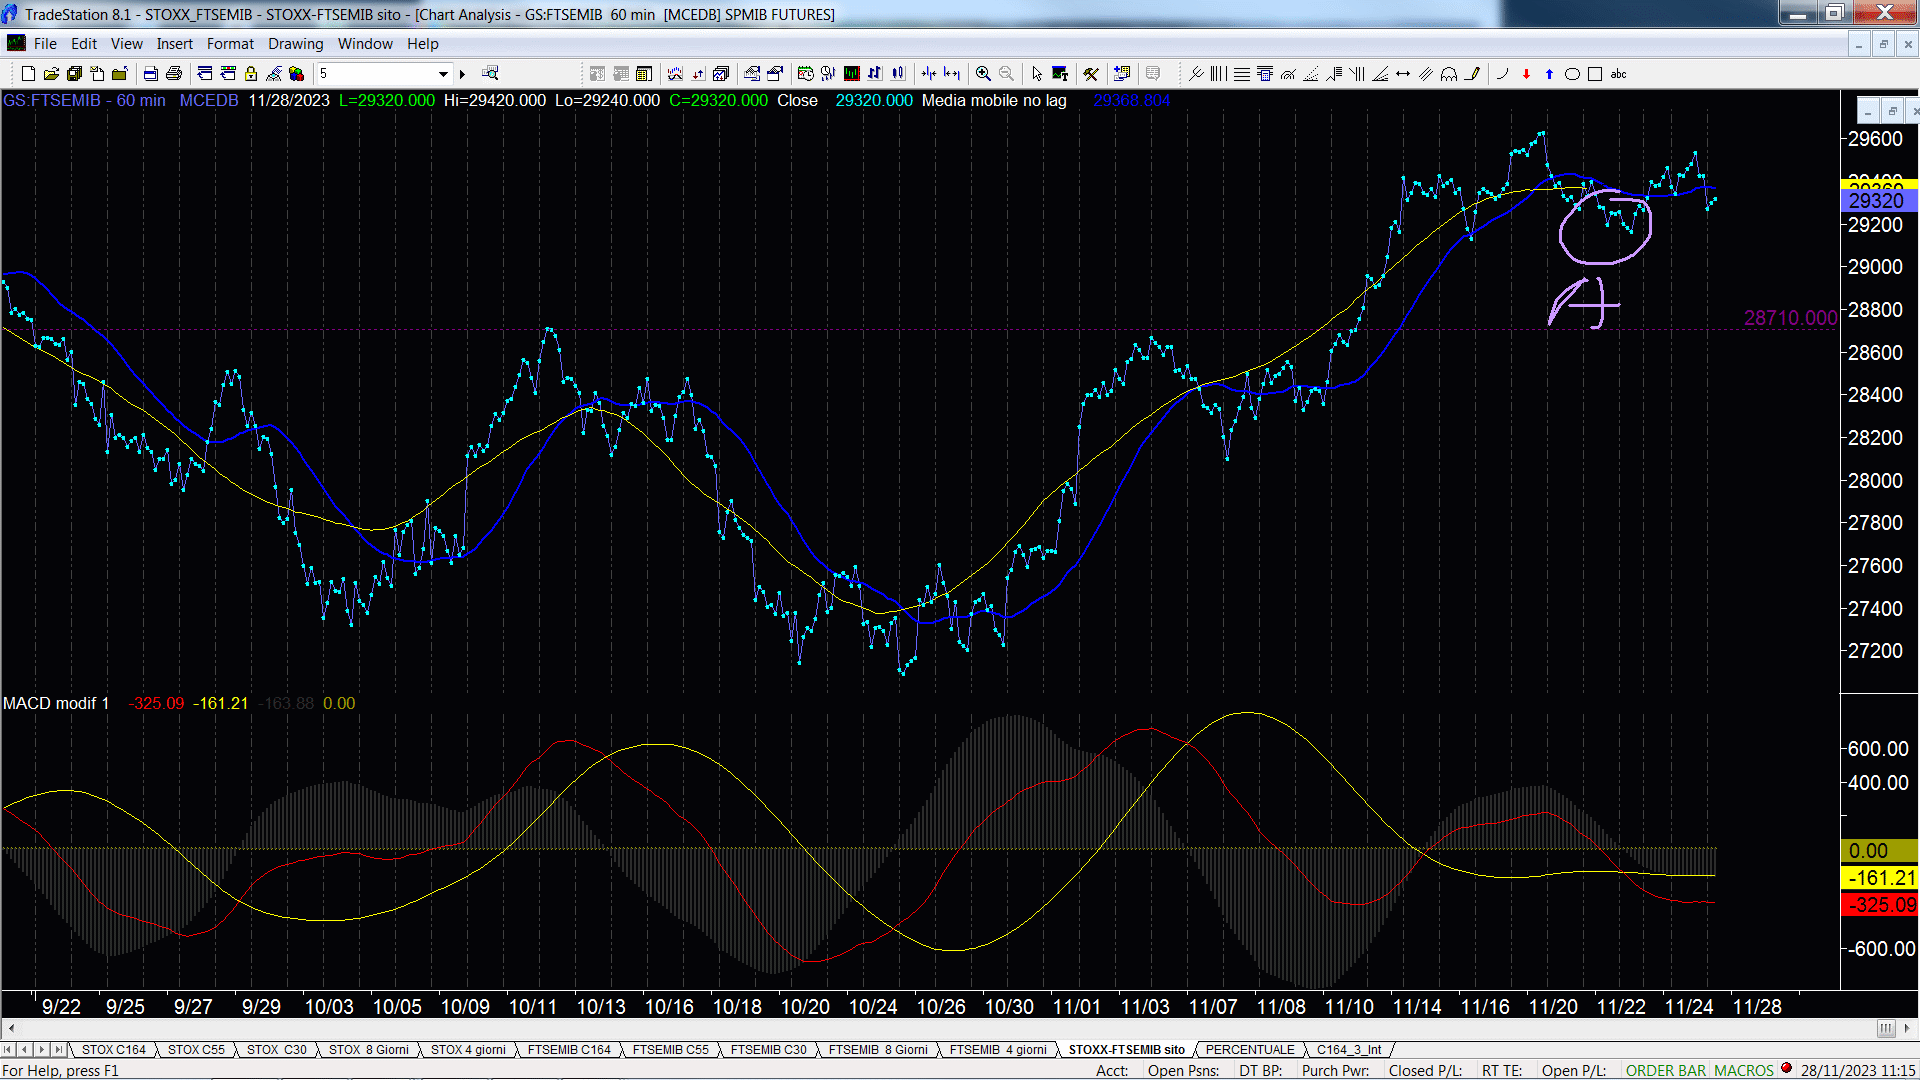Click the New document icon
This screenshot has height=1080, width=1920.
28,74
